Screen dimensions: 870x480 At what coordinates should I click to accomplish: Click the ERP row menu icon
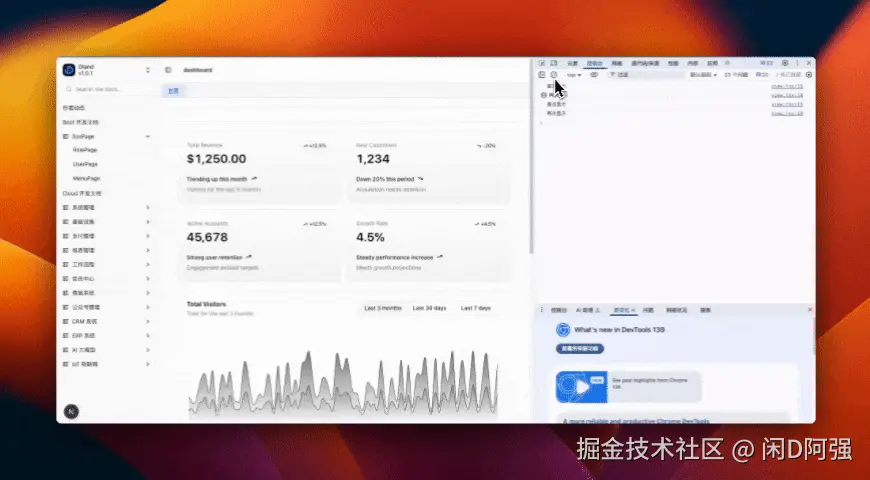[65, 336]
